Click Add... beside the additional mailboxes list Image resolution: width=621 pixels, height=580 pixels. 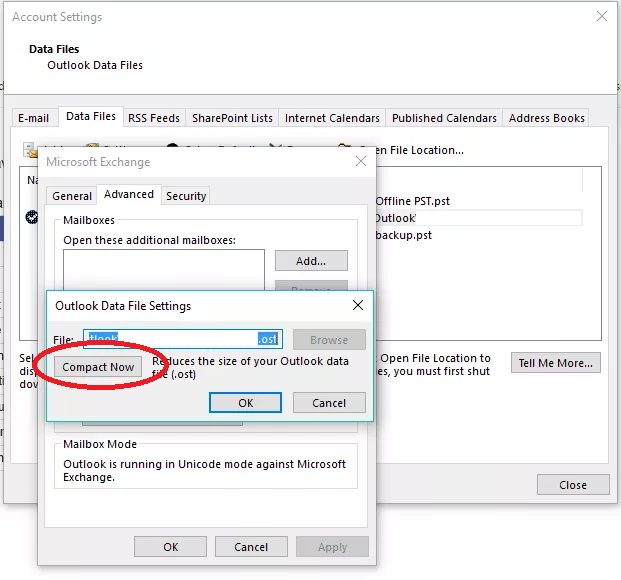(311, 261)
